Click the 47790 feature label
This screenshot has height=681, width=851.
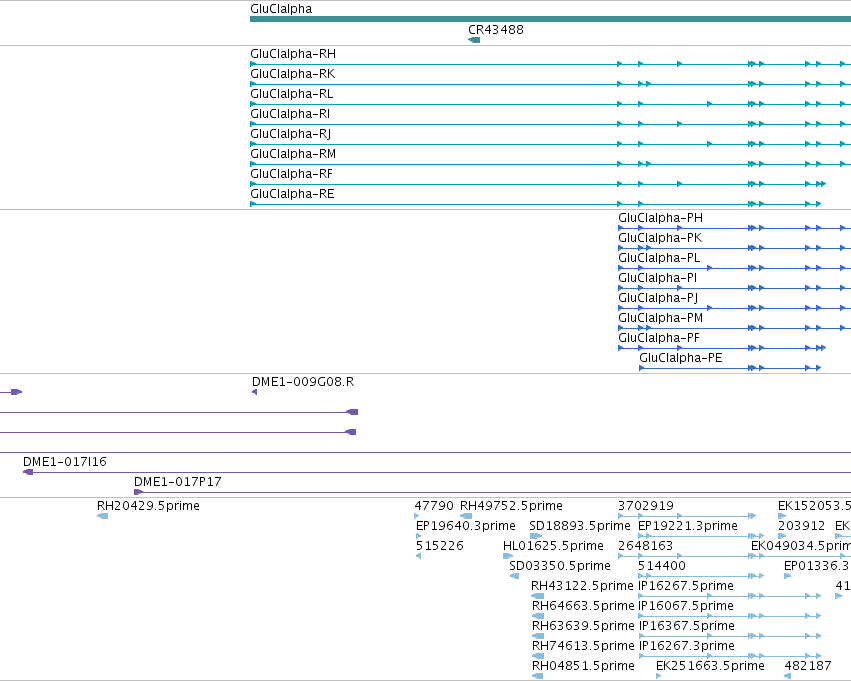434,506
